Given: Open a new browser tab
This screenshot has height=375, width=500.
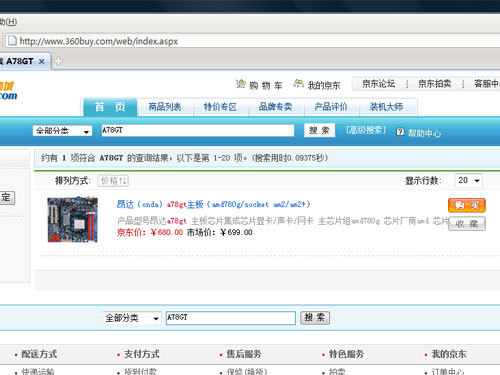Looking at the screenshot, I should 58,61.
